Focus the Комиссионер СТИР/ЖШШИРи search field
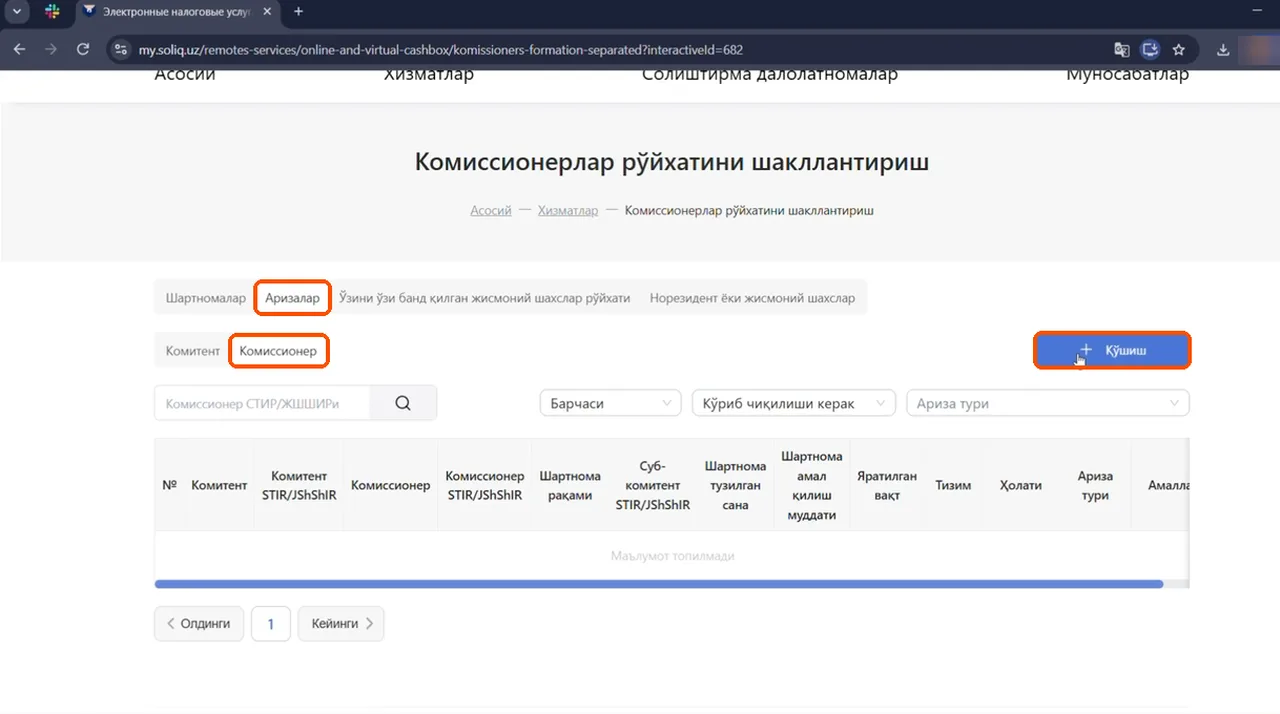Image resolution: width=1280 pixels, height=714 pixels. click(262, 403)
